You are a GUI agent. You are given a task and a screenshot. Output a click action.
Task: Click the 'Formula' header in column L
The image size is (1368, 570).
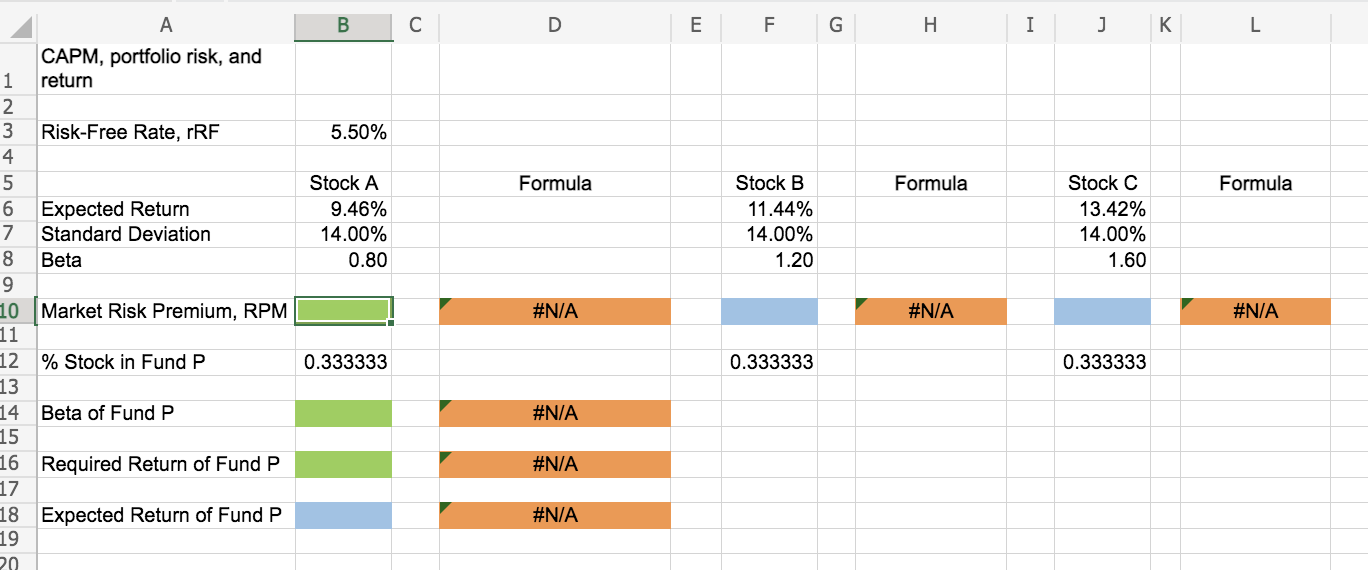1255,183
